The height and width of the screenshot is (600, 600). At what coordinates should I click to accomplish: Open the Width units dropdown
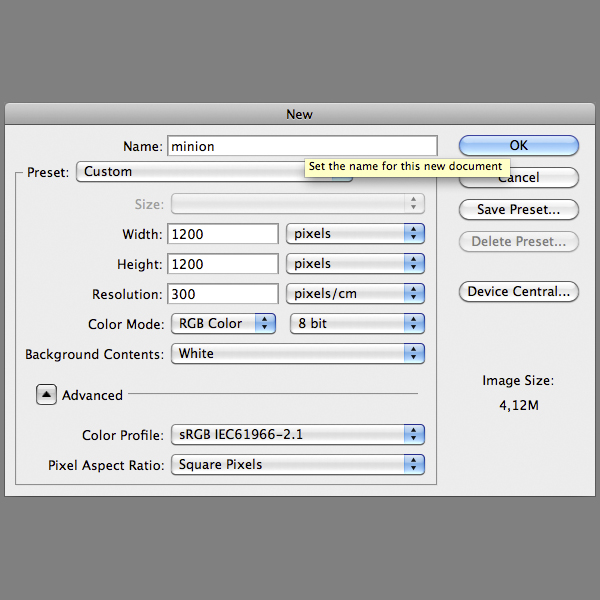coord(355,234)
